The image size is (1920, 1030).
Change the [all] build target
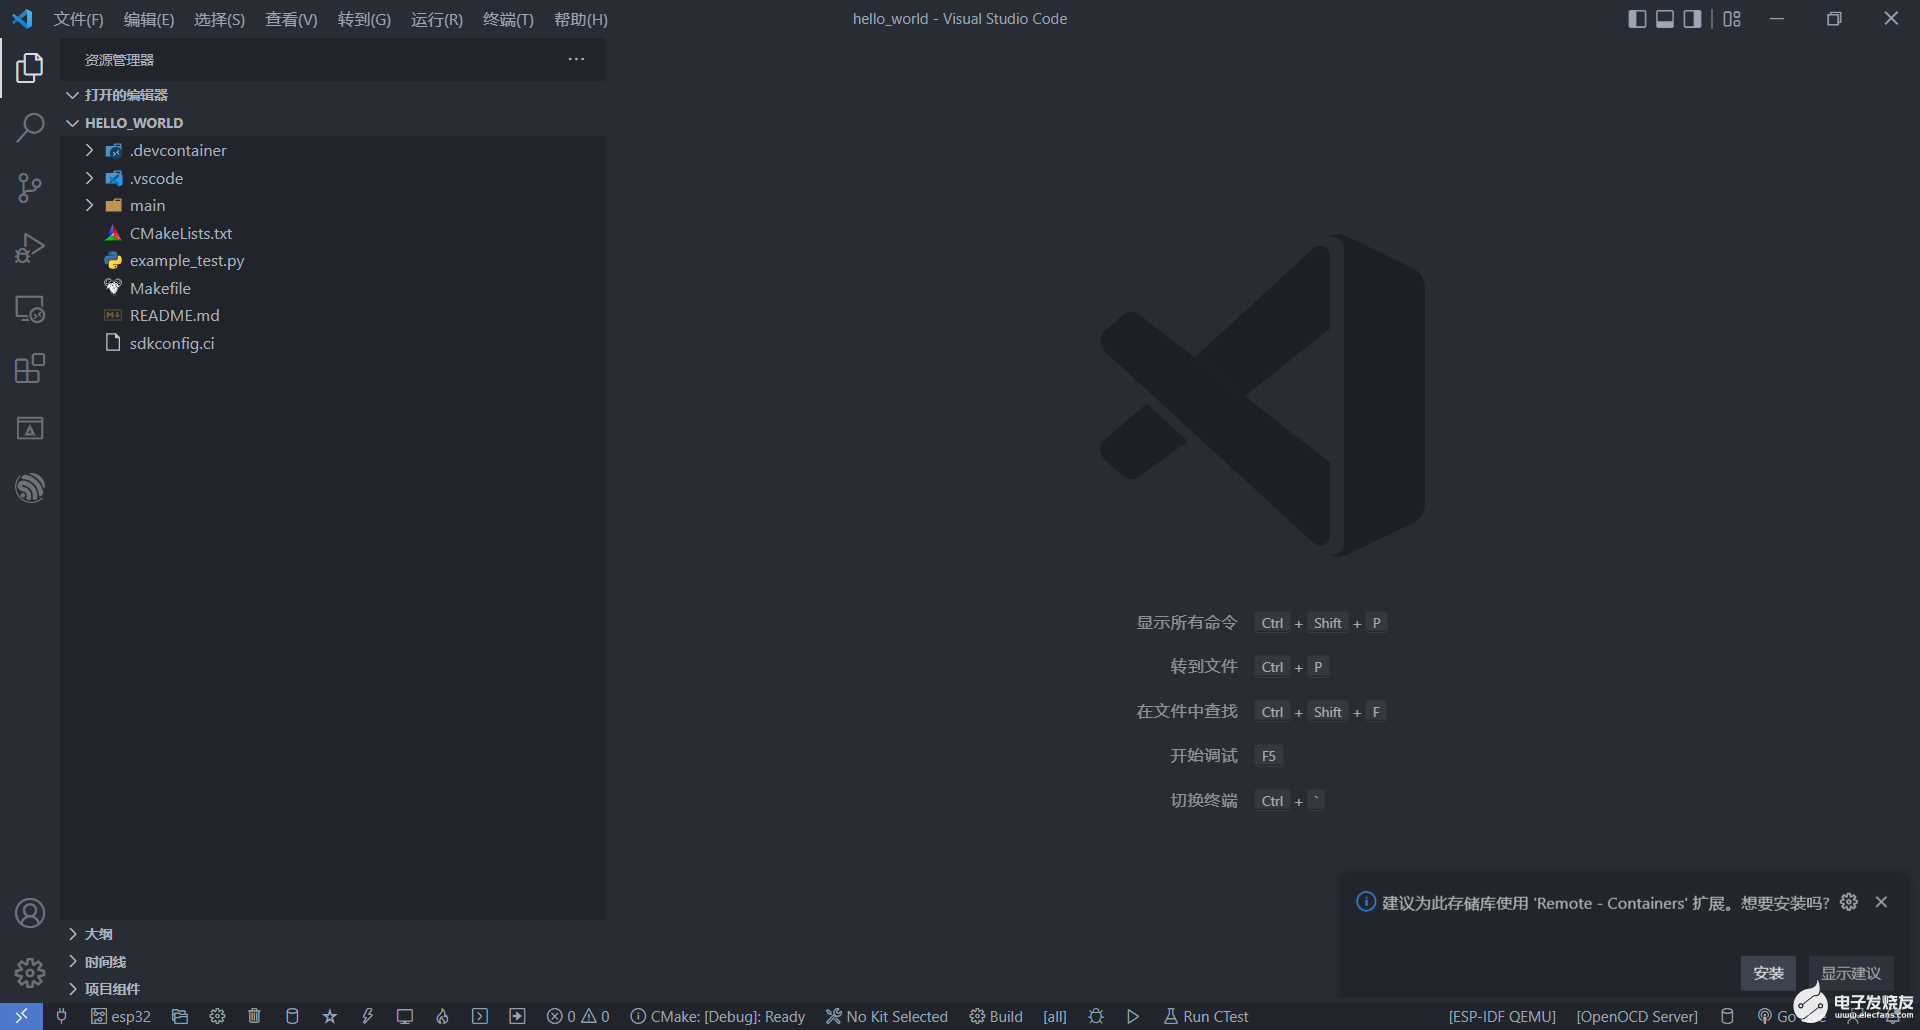click(1055, 1016)
